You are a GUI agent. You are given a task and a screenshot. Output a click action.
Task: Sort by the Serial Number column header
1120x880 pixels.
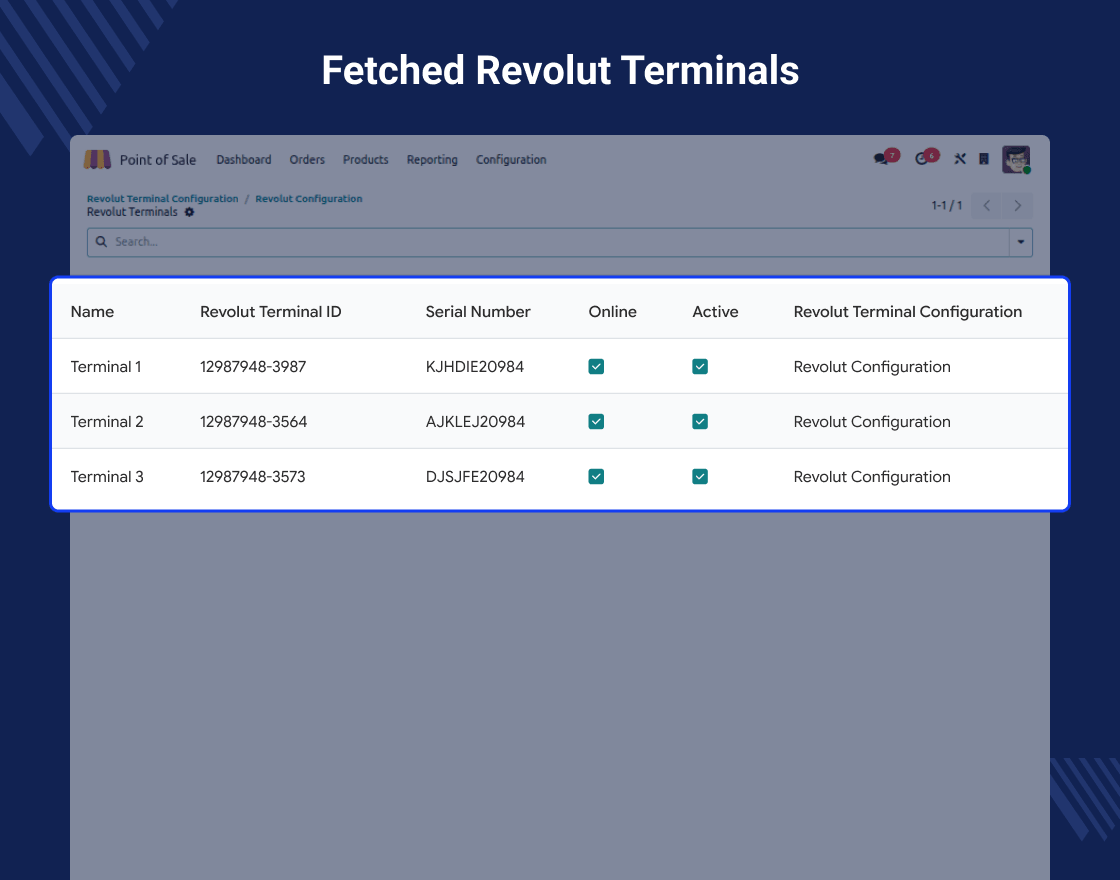click(478, 311)
